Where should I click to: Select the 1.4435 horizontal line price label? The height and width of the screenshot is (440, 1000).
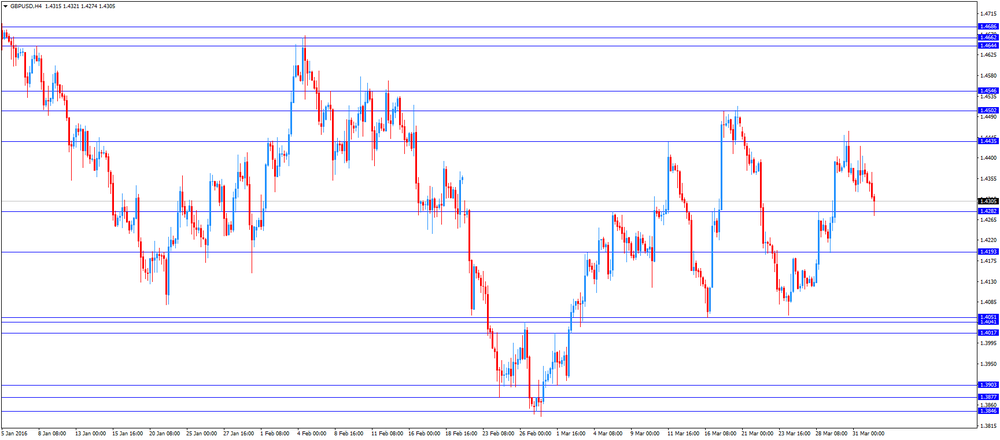point(988,142)
